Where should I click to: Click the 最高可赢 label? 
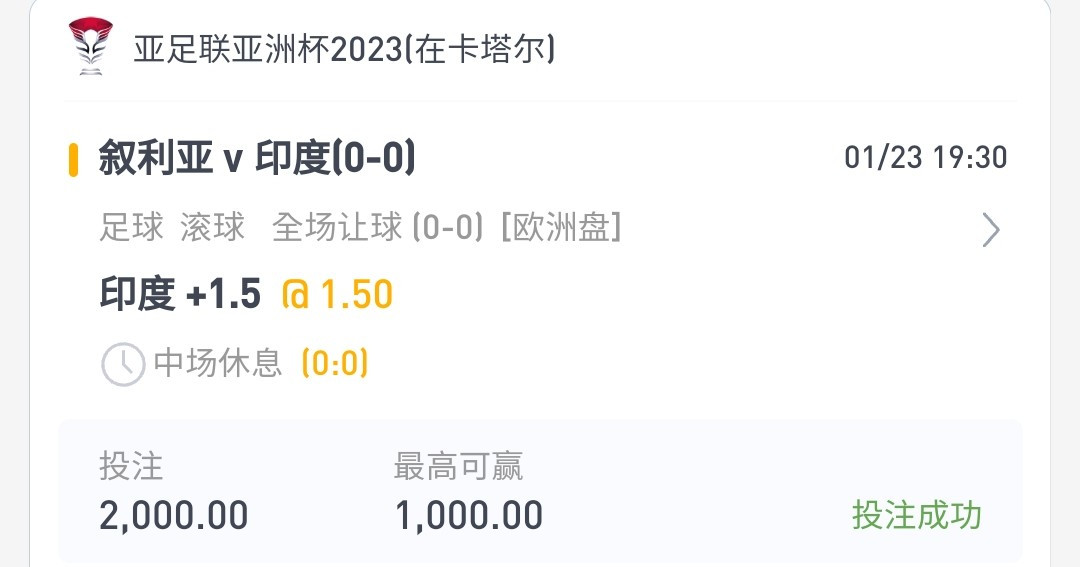[x=458, y=466]
